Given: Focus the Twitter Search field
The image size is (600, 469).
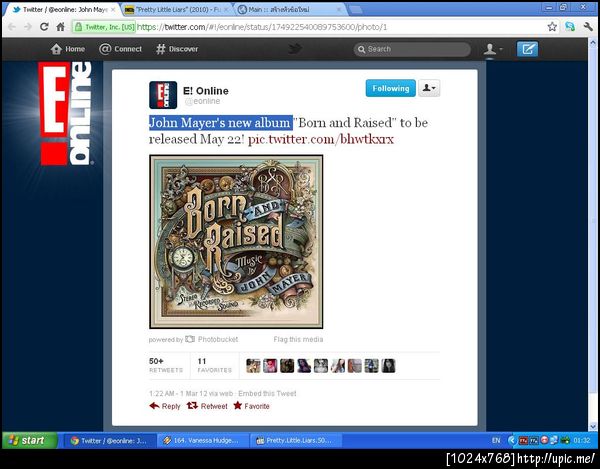Looking at the screenshot, I should click(412, 49).
